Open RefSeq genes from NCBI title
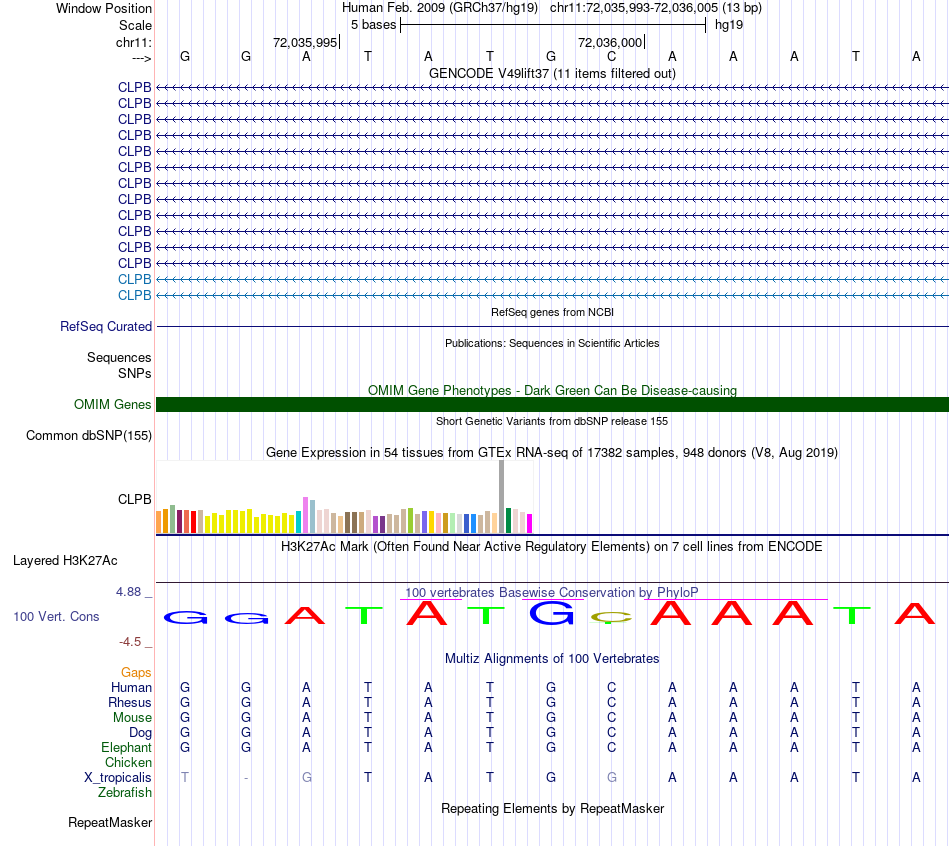950x846 pixels. [x=552, y=312]
